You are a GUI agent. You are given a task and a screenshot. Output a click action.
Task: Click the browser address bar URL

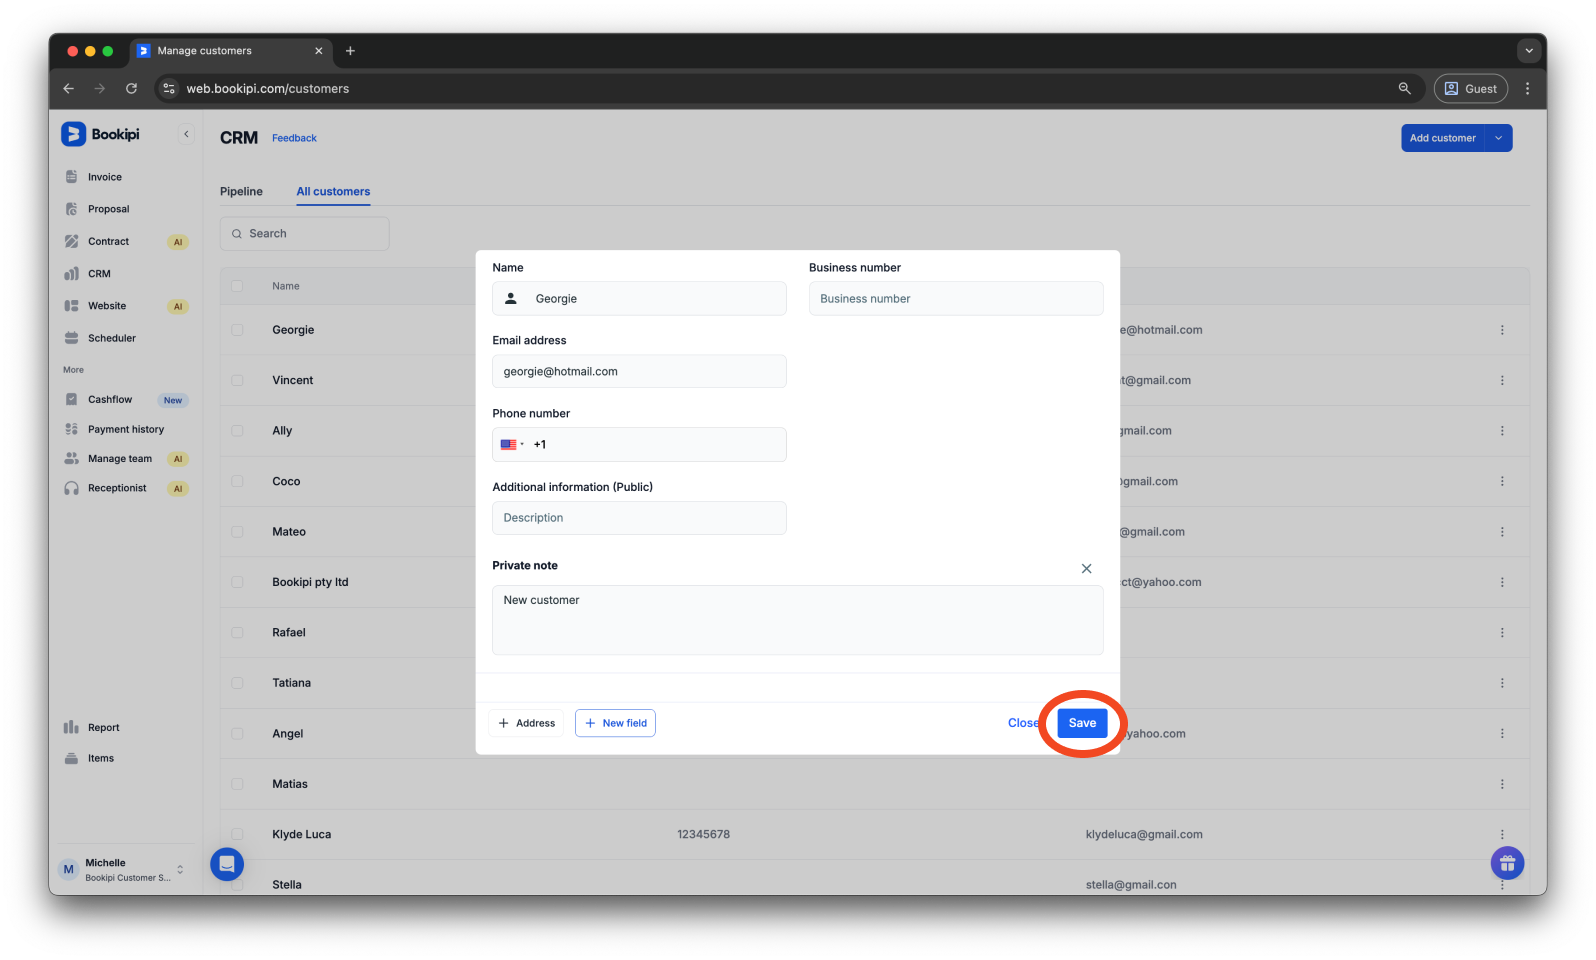(268, 89)
